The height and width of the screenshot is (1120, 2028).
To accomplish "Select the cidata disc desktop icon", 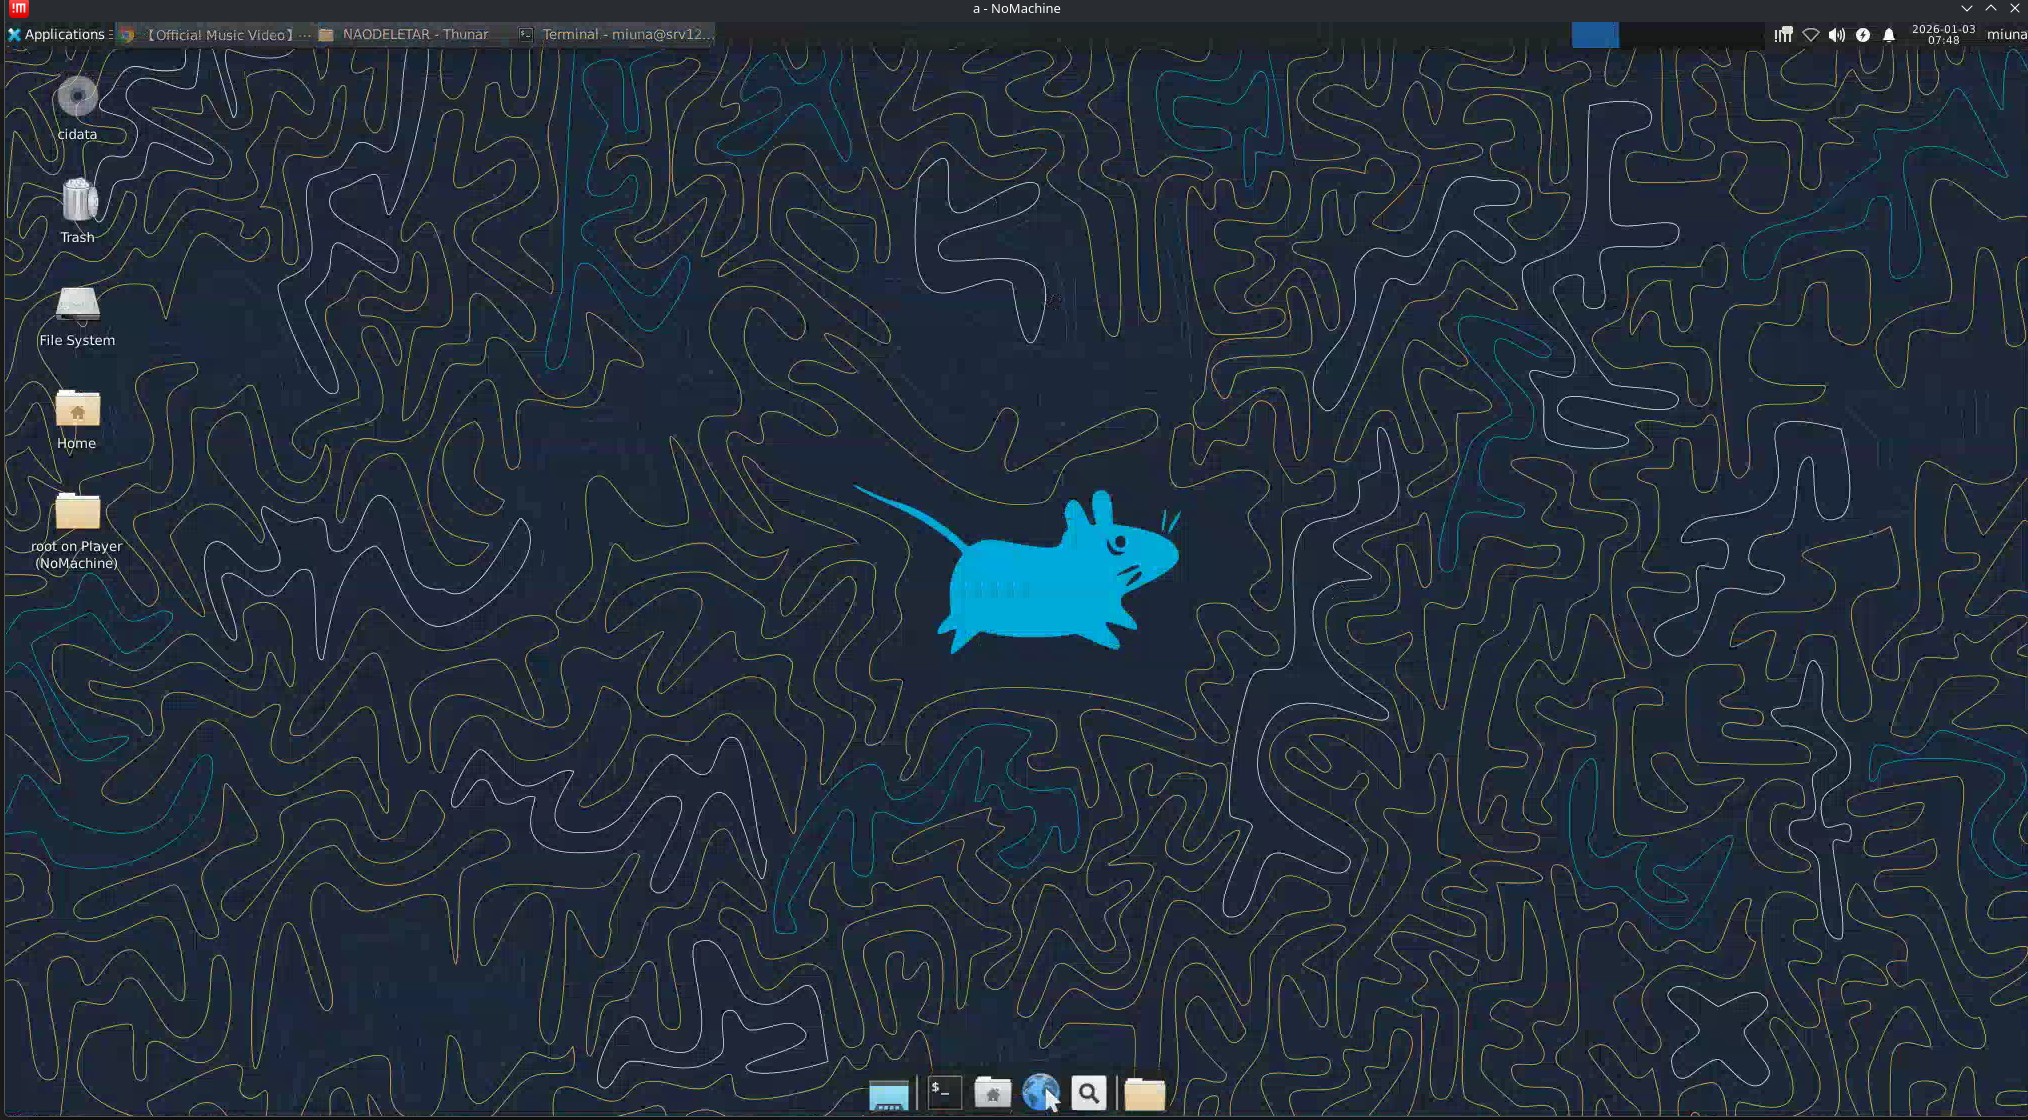I will click(77, 98).
